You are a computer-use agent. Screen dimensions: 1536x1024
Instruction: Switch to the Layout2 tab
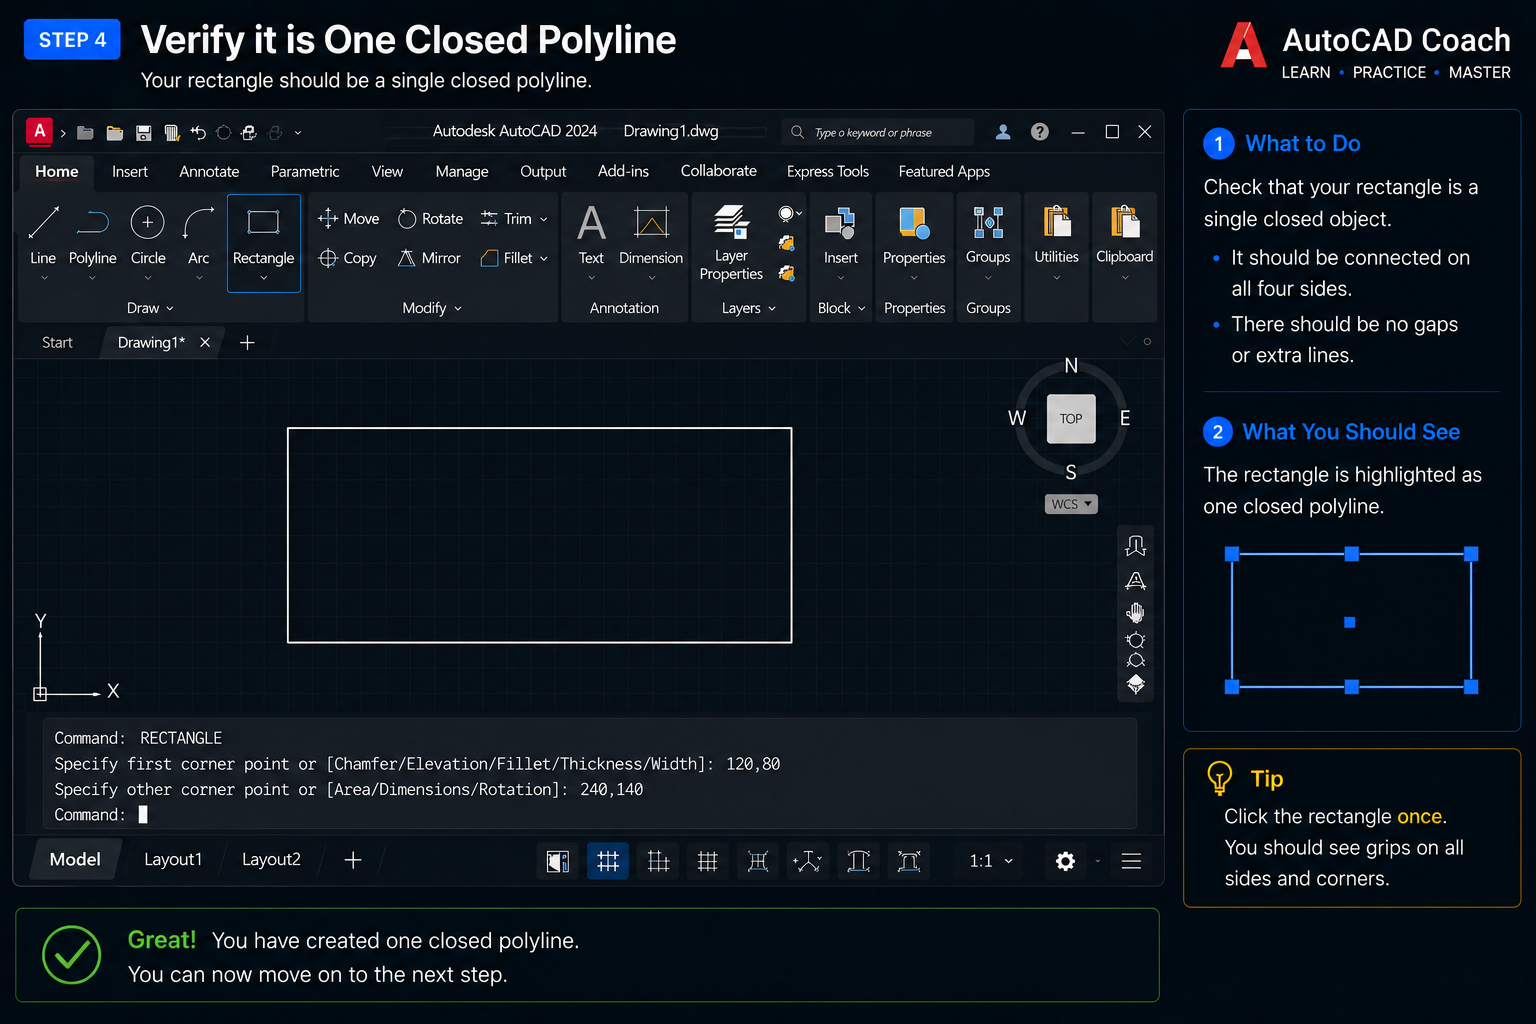coord(271,860)
